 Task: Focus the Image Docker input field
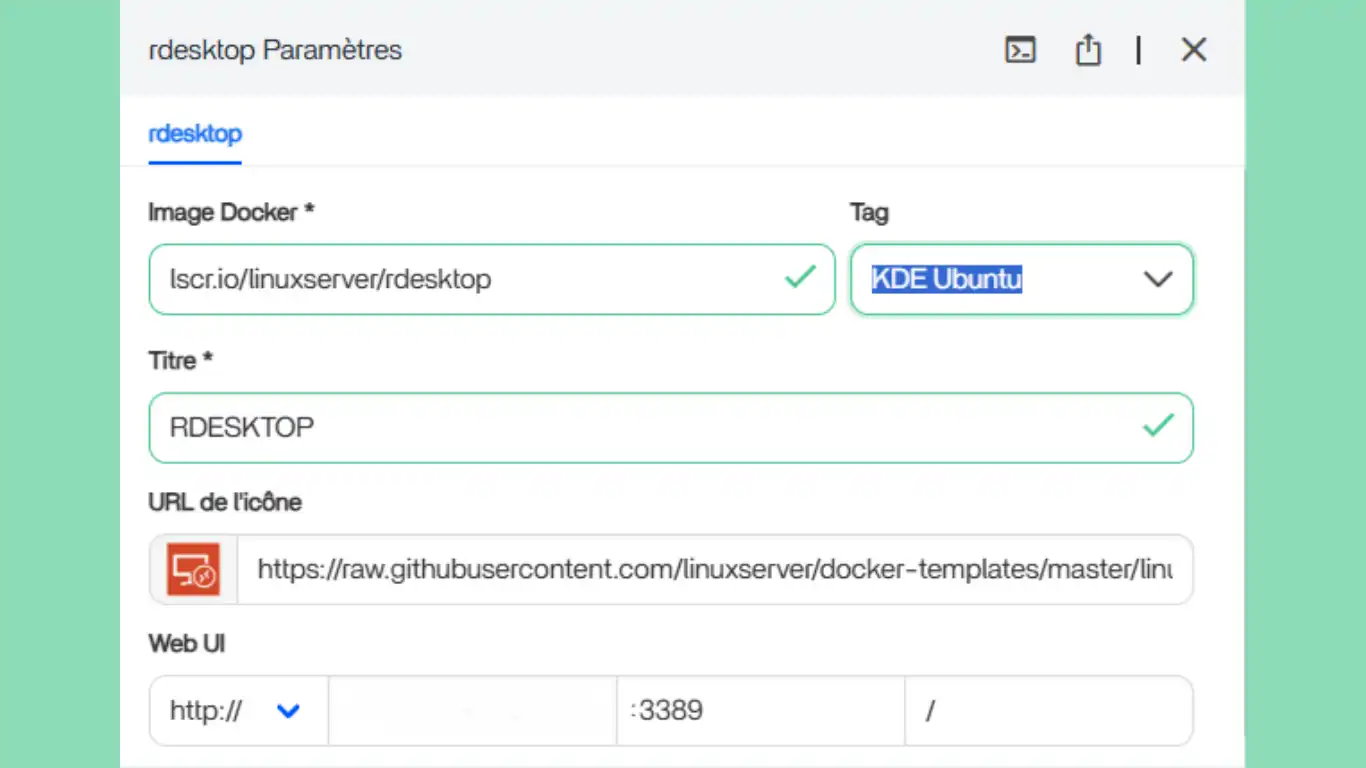click(470, 279)
